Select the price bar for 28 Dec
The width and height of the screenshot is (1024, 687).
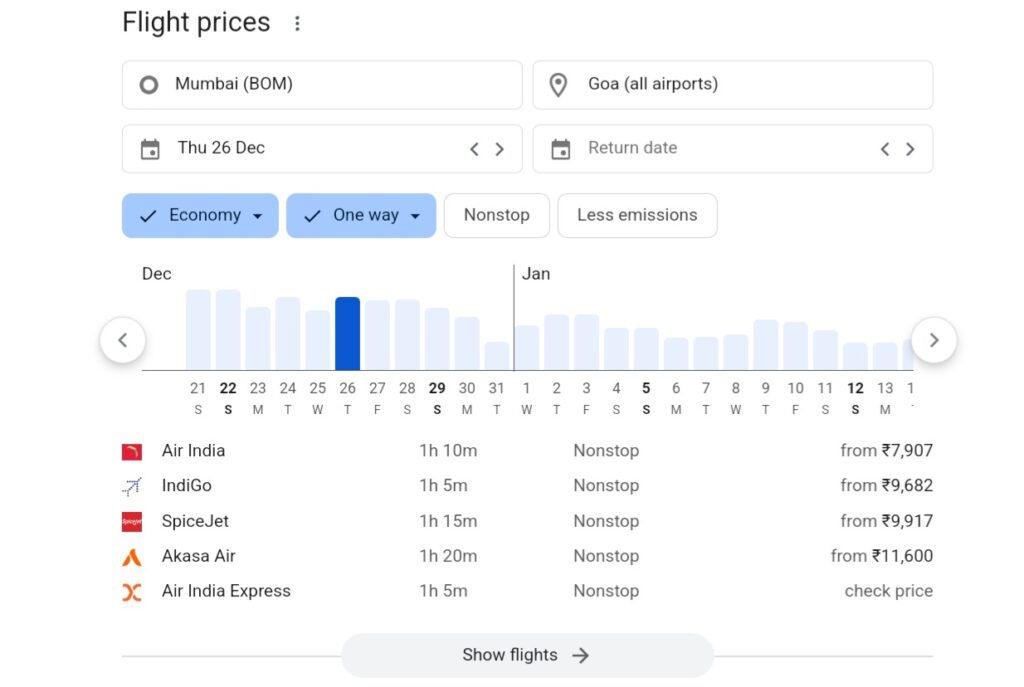pyautogui.click(x=408, y=335)
